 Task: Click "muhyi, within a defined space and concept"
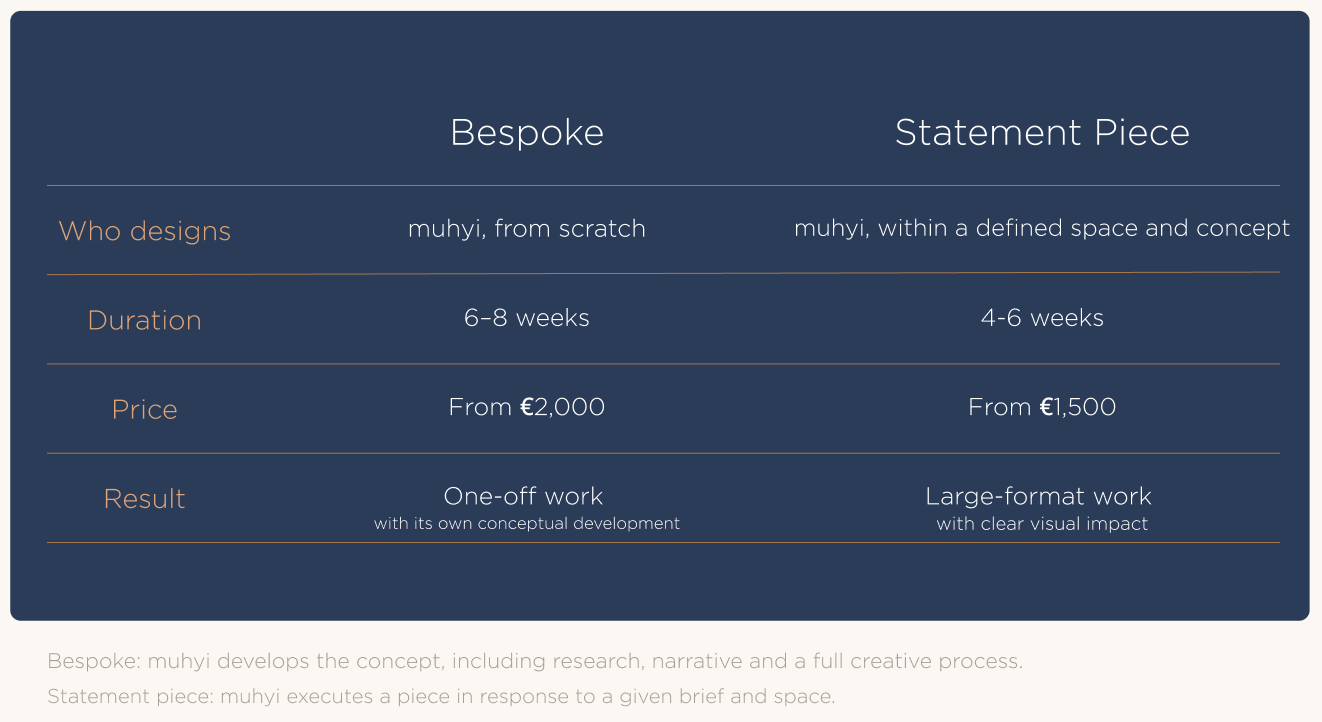pos(1042,229)
